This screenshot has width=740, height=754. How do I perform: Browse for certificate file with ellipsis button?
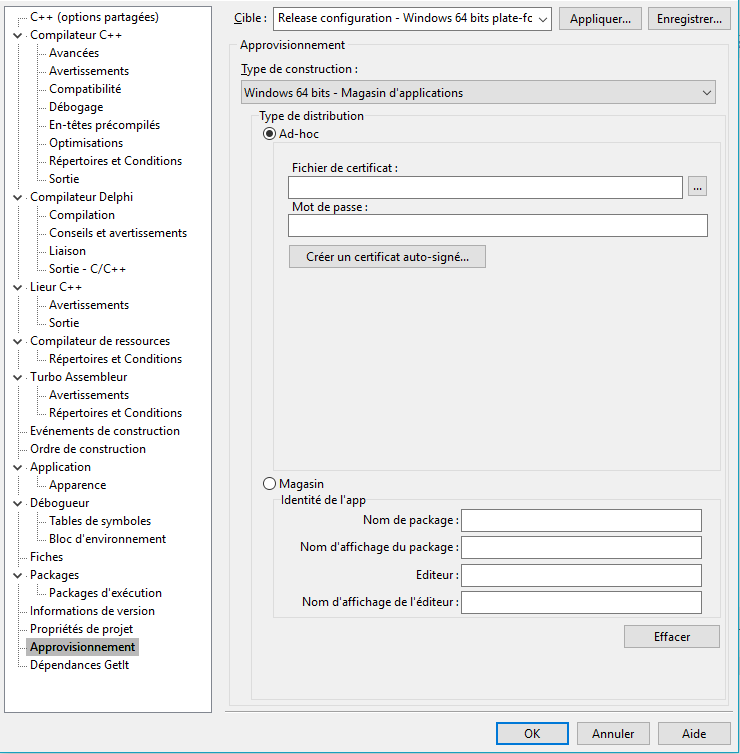tap(697, 187)
